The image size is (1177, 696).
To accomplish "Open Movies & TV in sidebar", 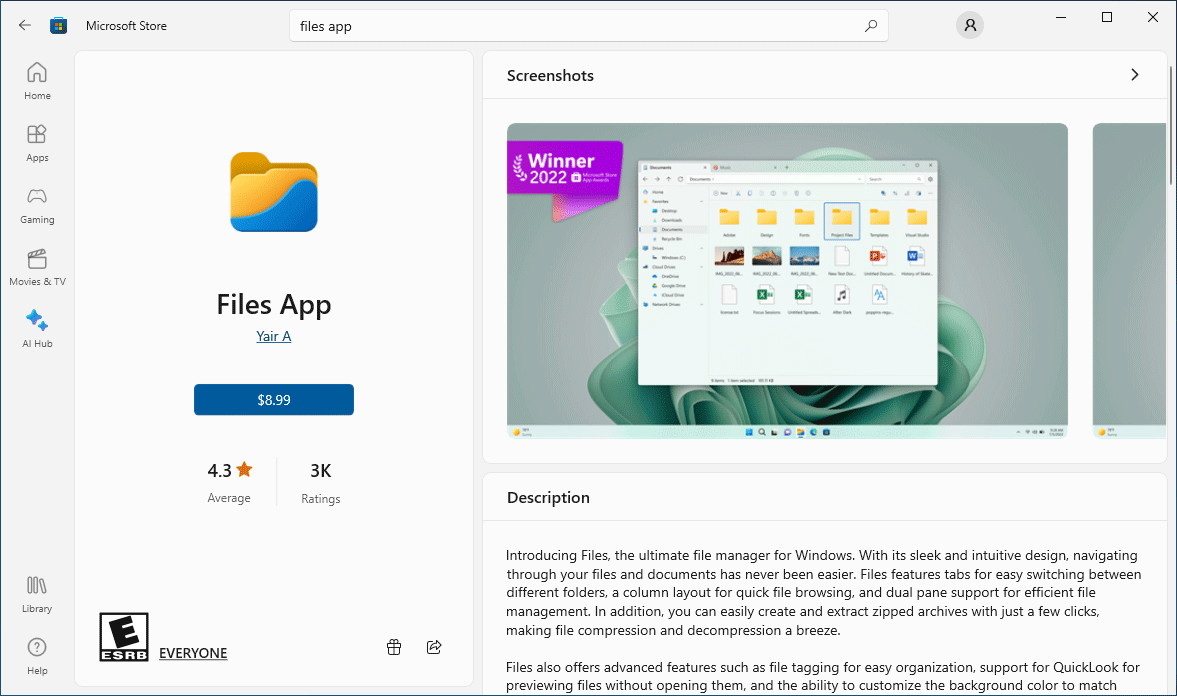I will (x=37, y=267).
